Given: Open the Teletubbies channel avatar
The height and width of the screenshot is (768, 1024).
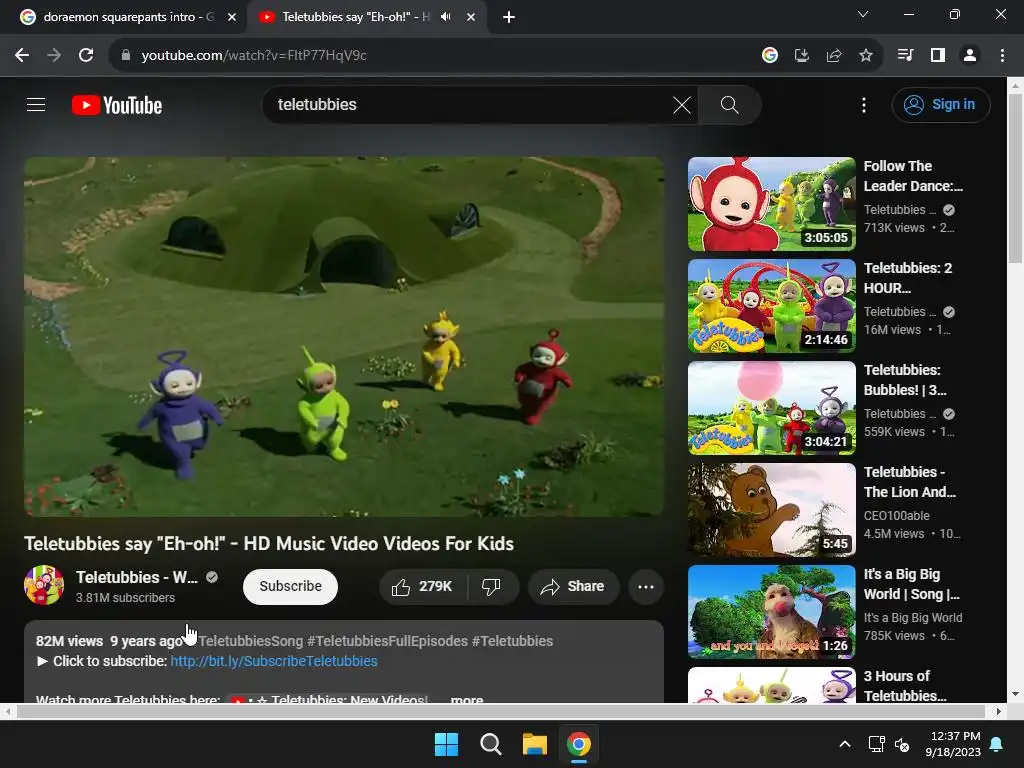Looking at the screenshot, I should pos(44,585).
